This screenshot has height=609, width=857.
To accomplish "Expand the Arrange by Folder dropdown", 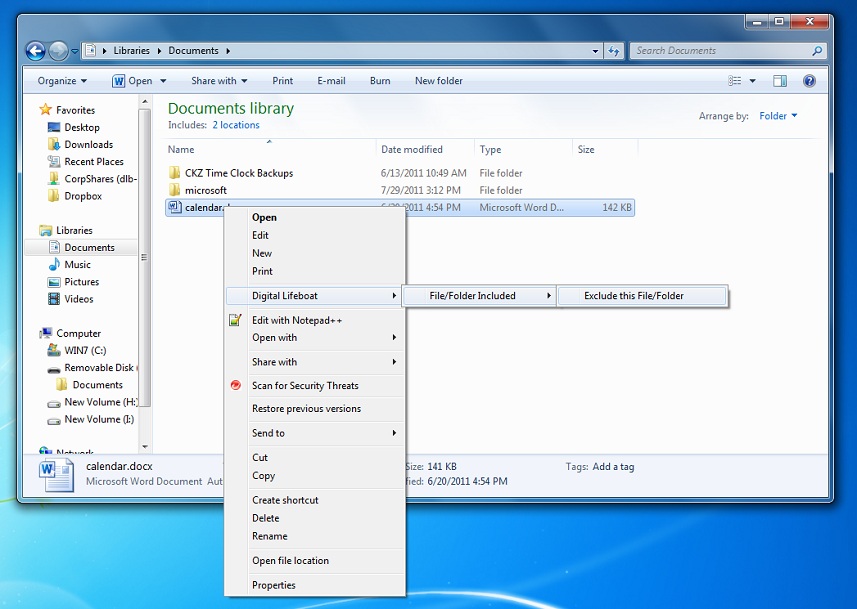I will pyautogui.click(x=778, y=116).
